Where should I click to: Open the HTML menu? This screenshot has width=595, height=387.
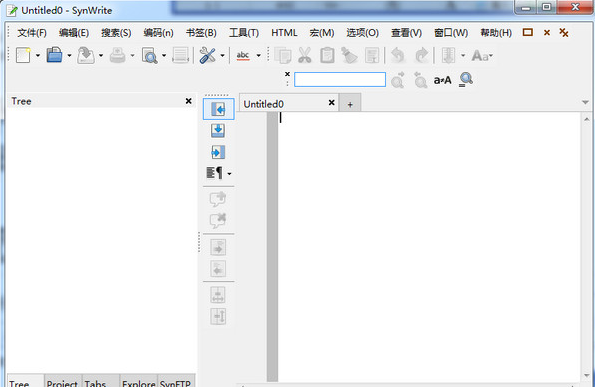pyautogui.click(x=284, y=33)
